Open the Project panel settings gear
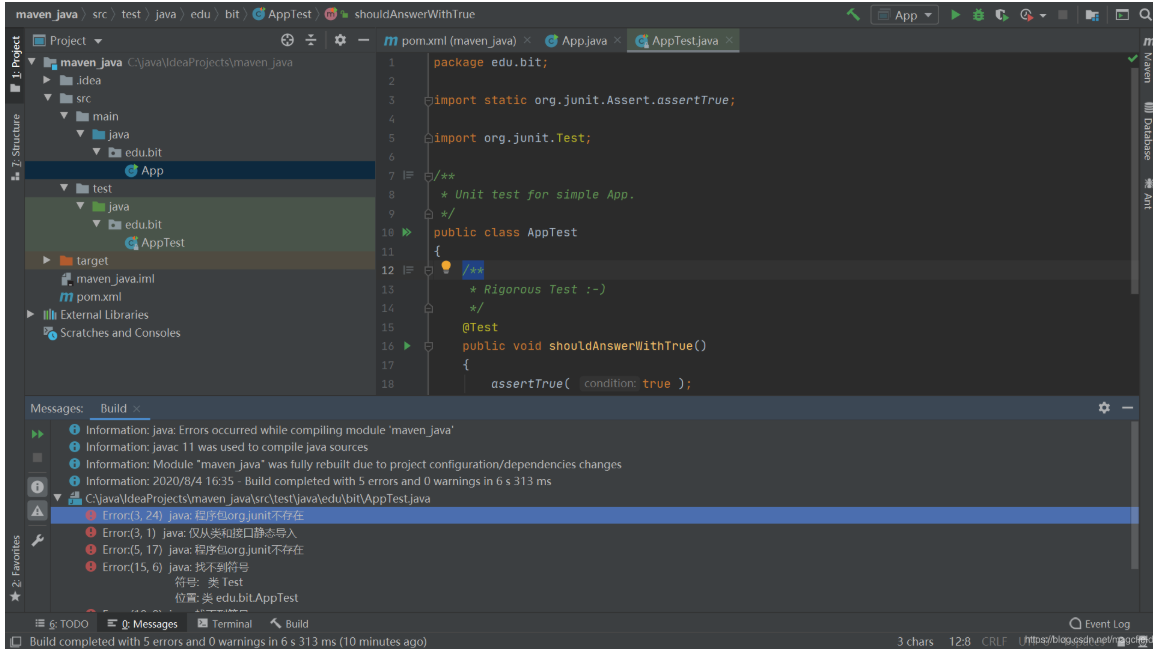The height and width of the screenshot is (649, 1153). (x=340, y=40)
